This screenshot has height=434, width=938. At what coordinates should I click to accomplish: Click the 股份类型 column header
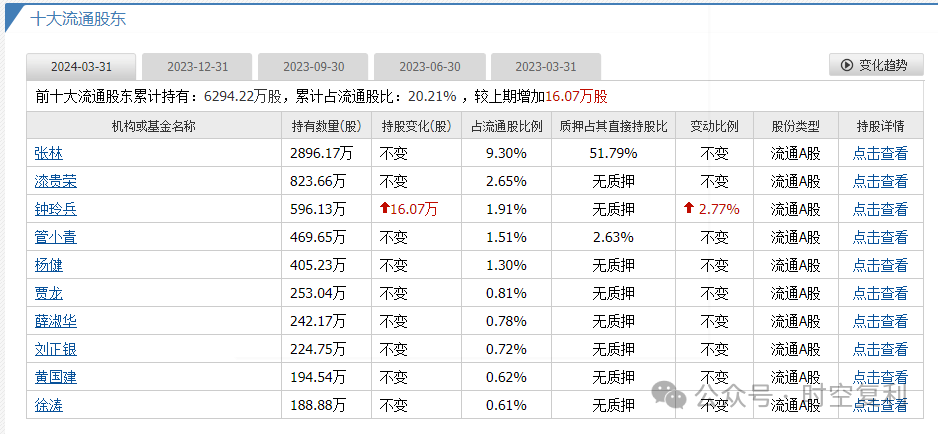[796, 126]
